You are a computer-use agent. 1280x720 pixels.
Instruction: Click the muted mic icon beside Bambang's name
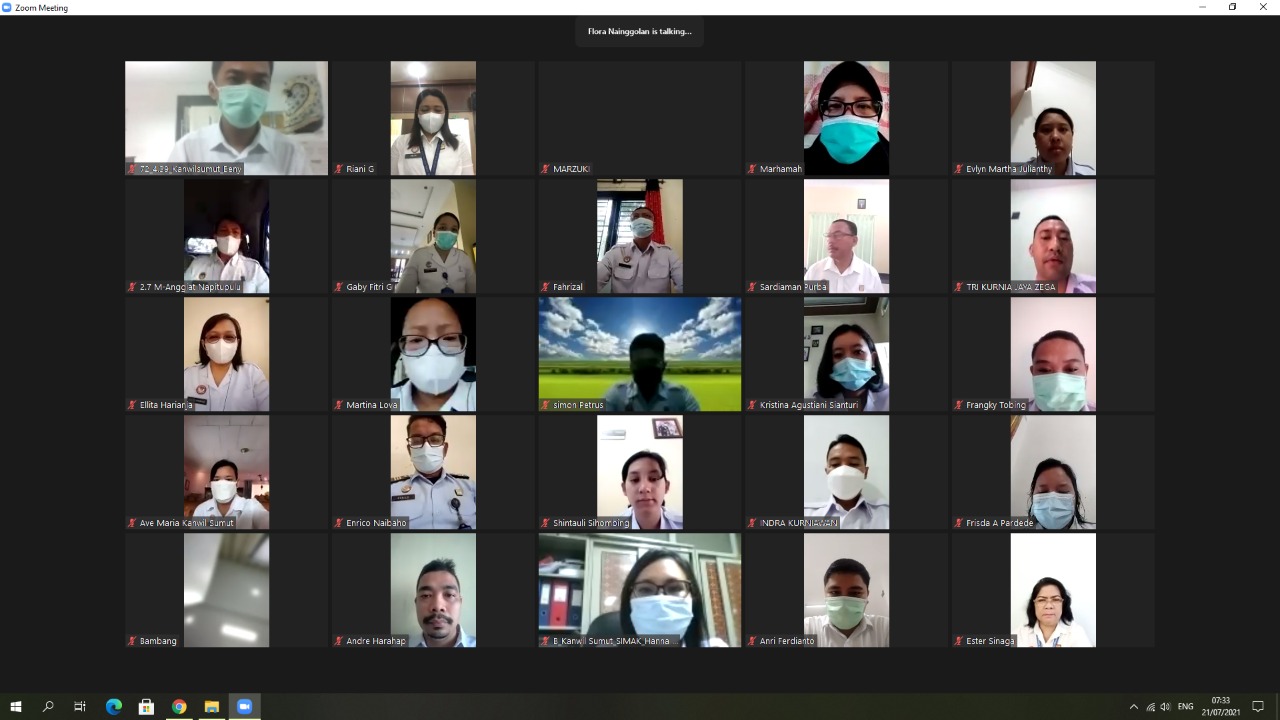[132, 641]
